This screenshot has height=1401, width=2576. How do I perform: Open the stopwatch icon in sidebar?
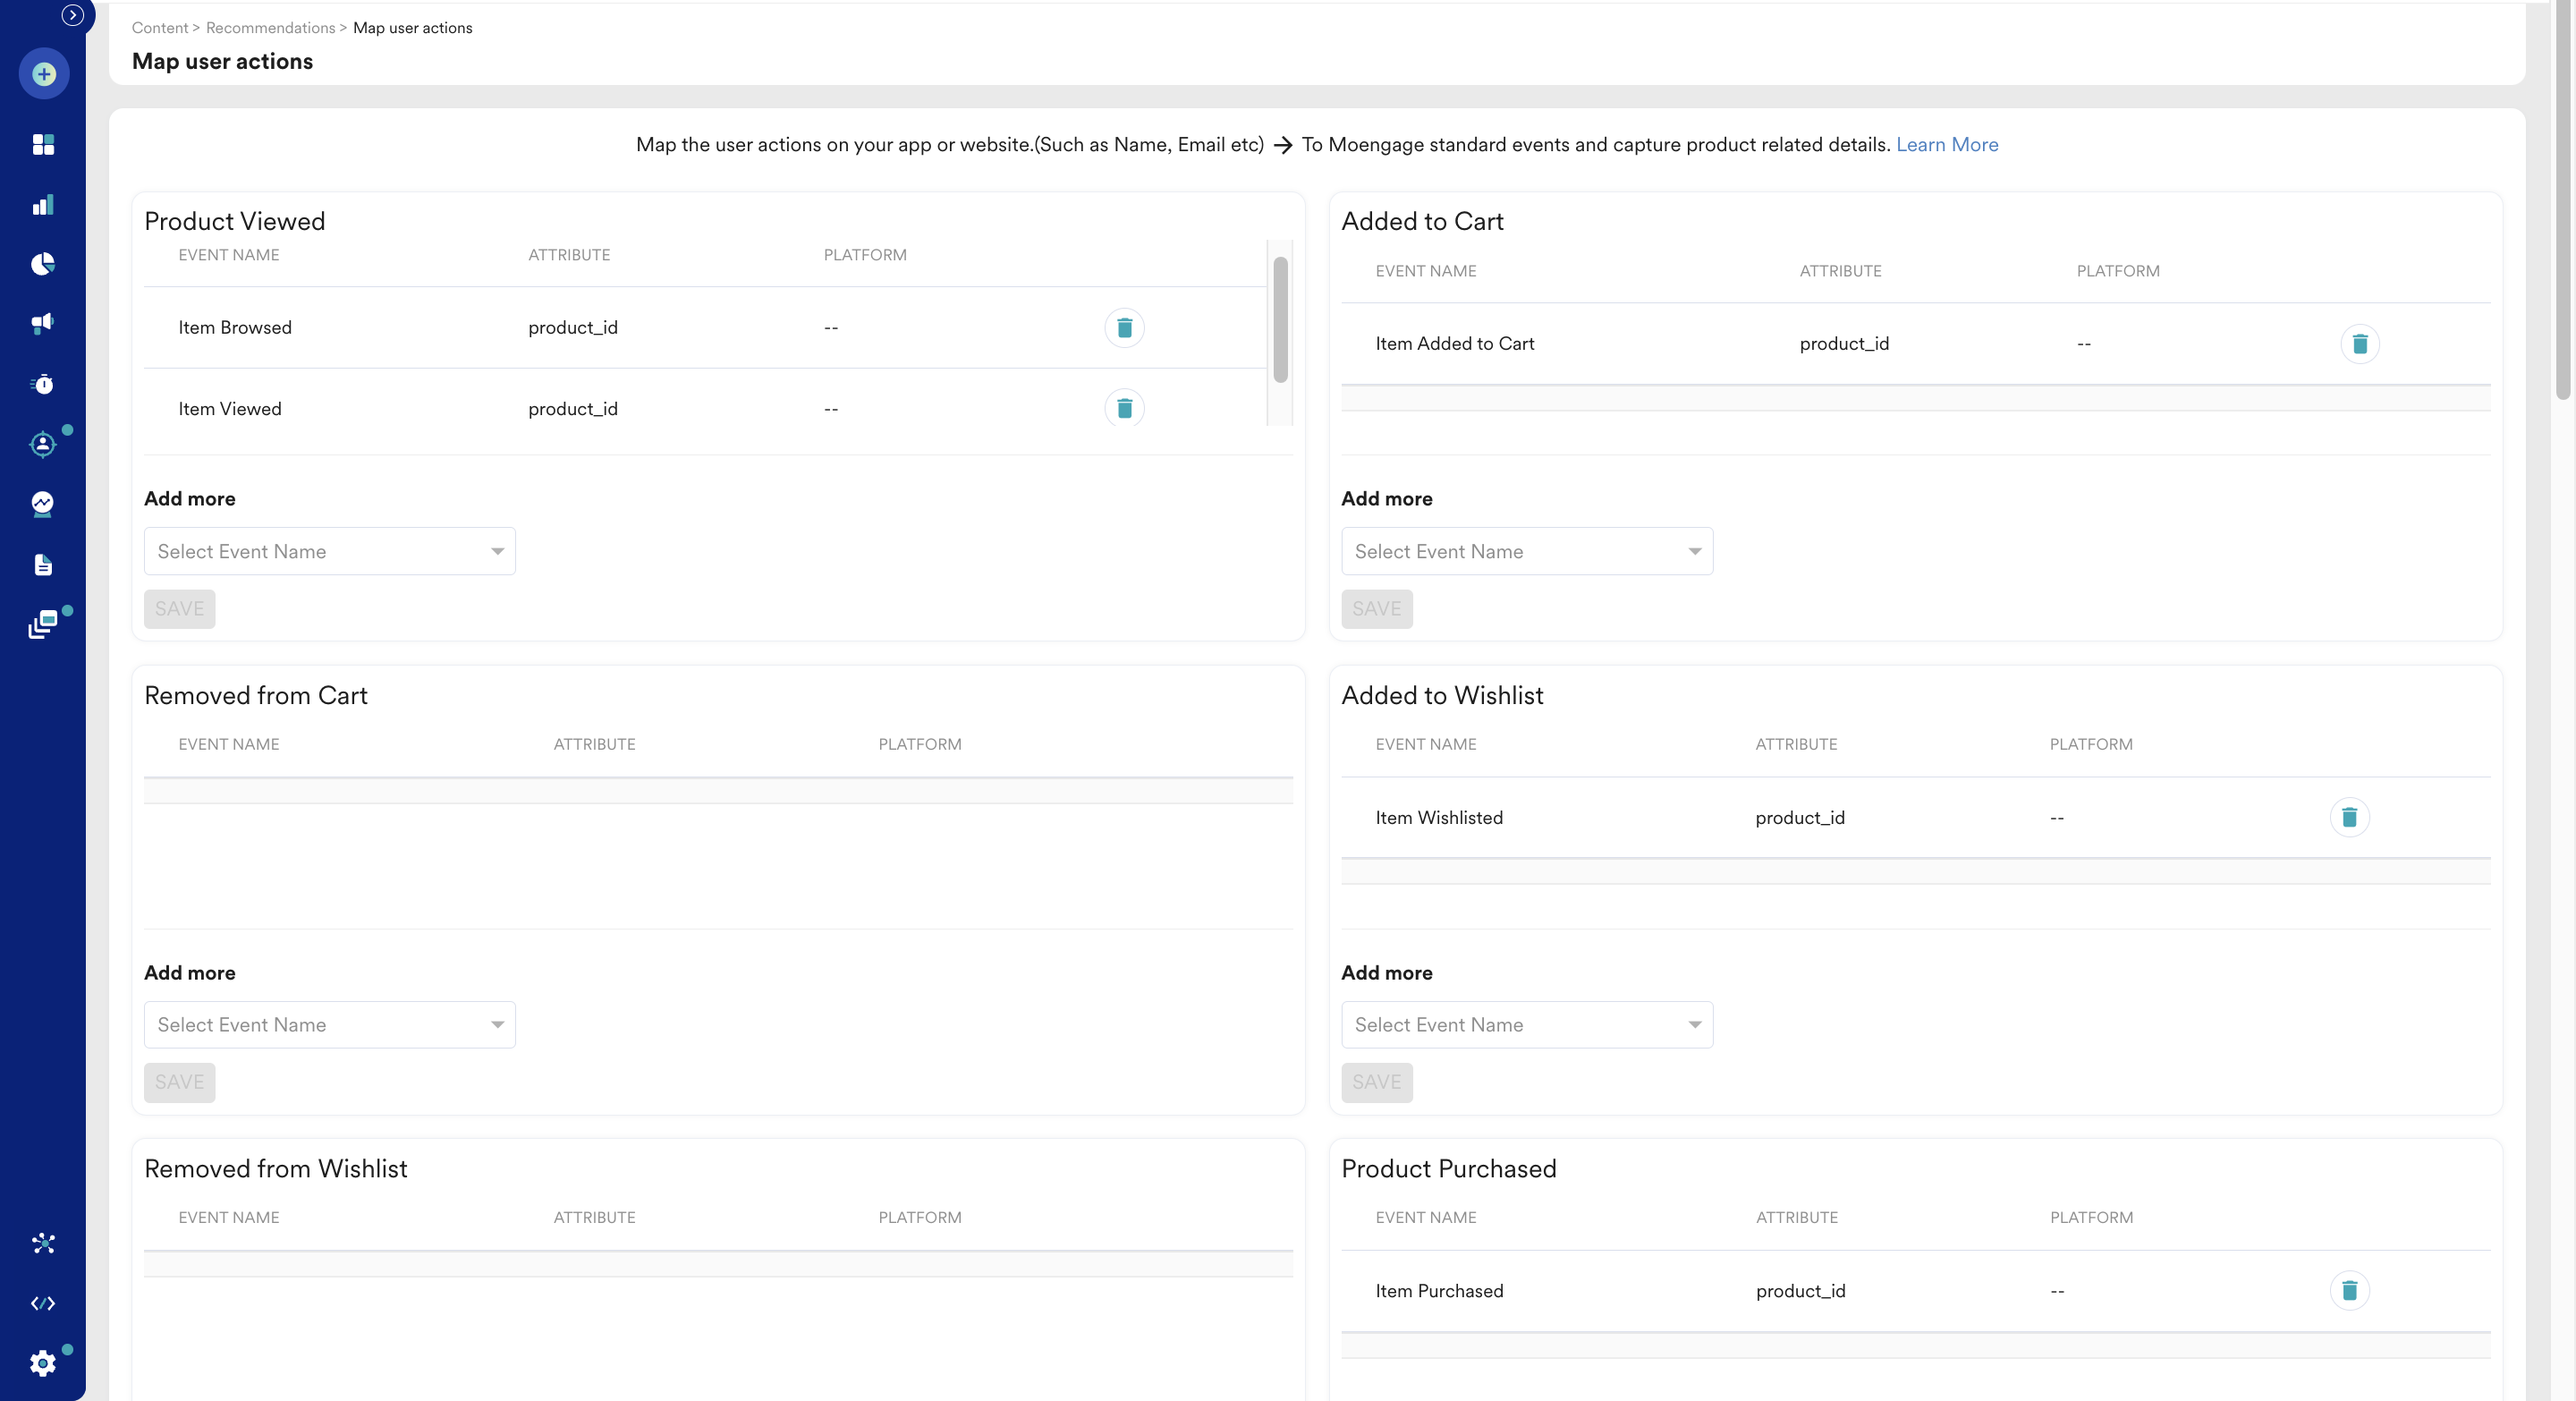point(43,384)
